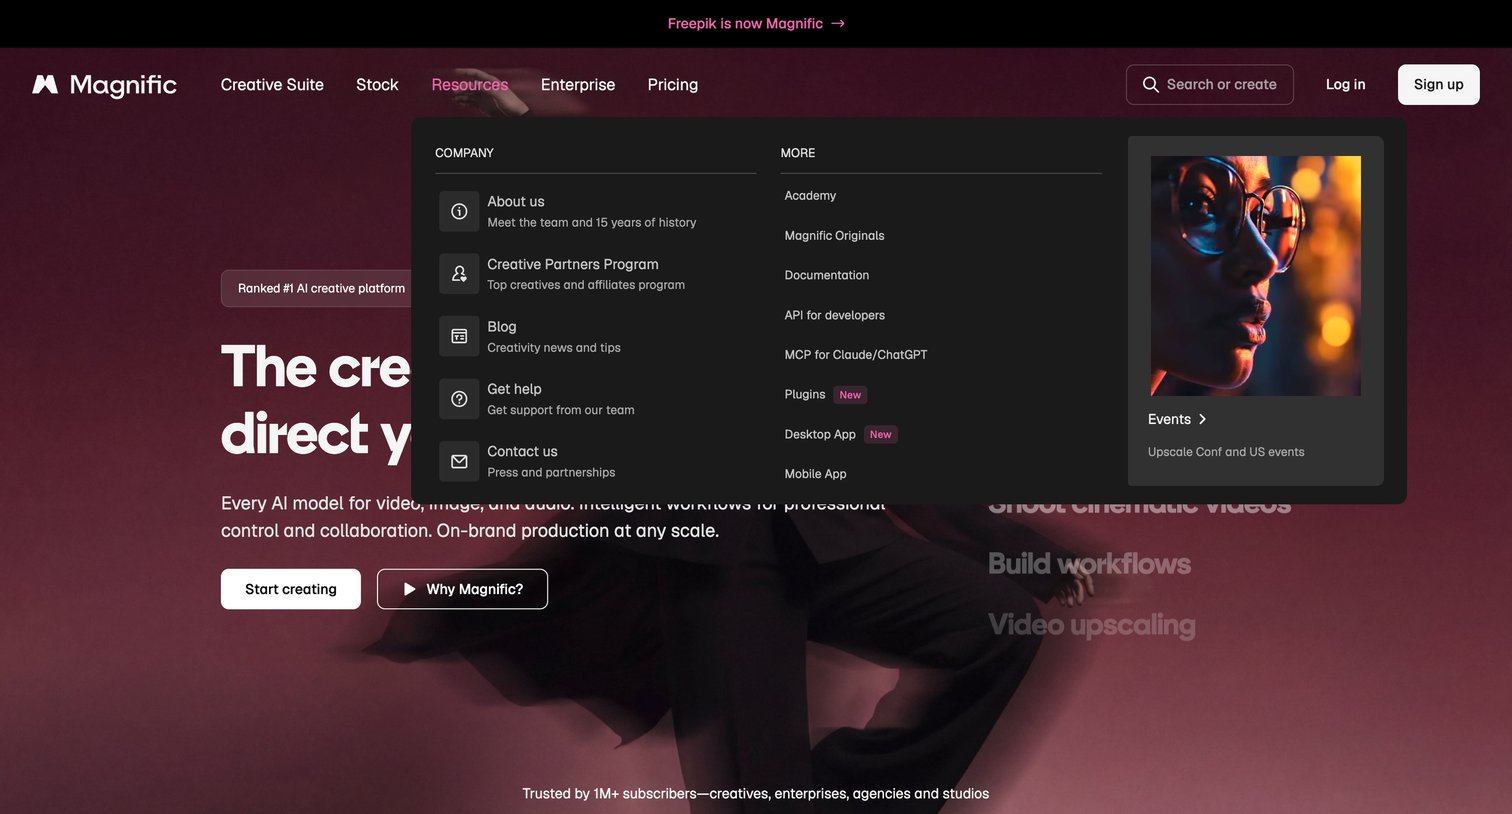
Task: Go to the Pricing page
Action: (x=673, y=85)
